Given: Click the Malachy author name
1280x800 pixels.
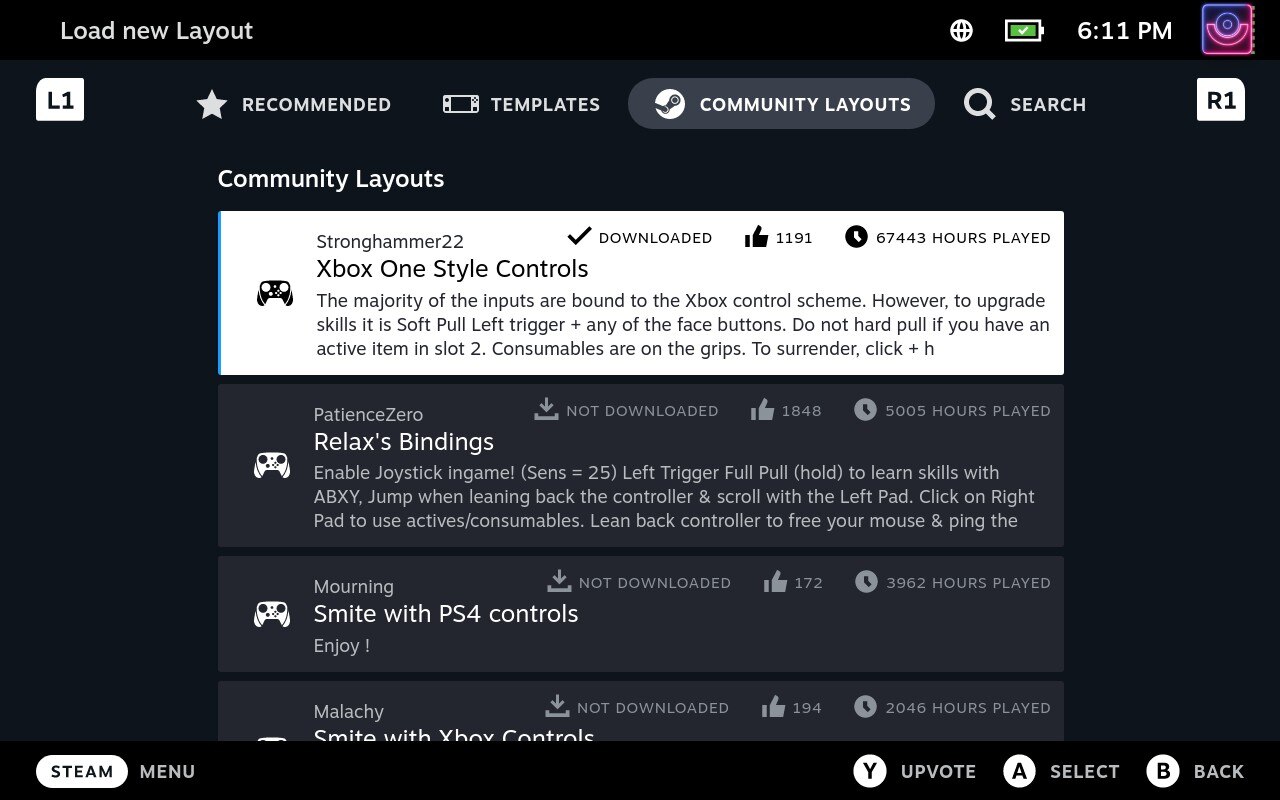Looking at the screenshot, I should (349, 711).
